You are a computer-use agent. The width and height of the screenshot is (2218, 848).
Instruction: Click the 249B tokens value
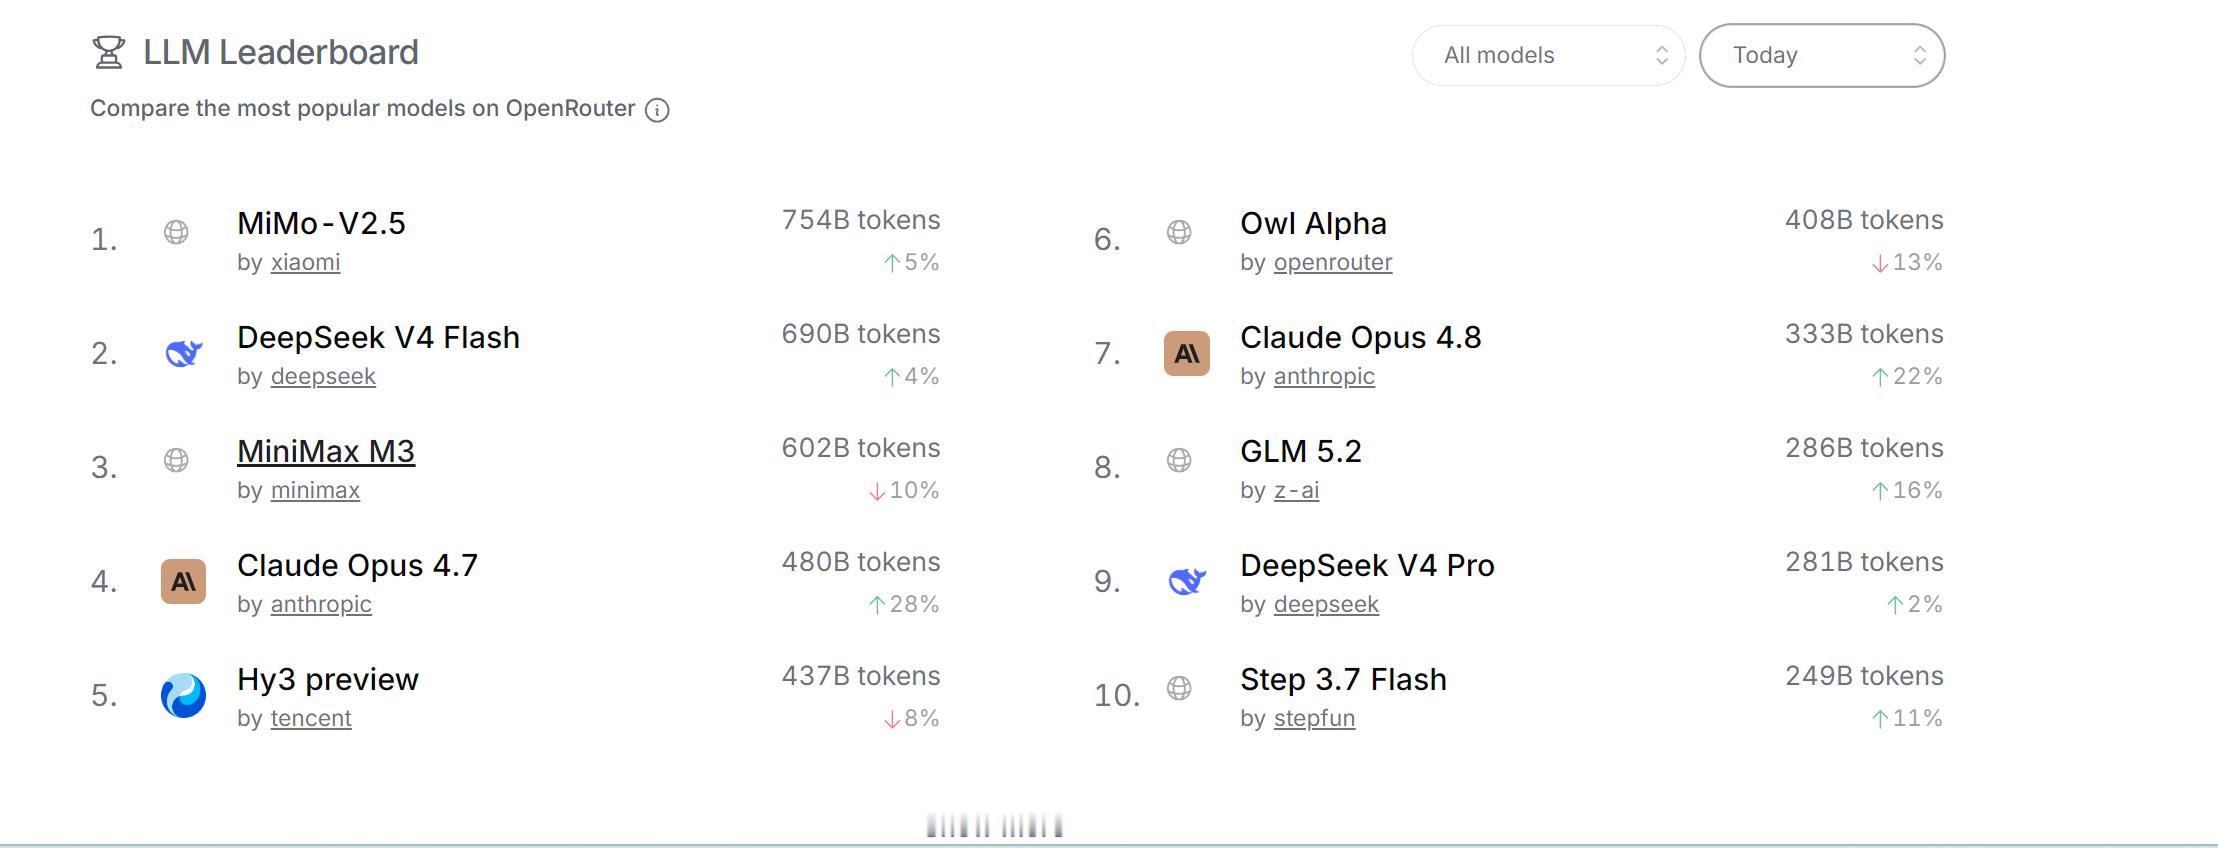pyautogui.click(x=1864, y=676)
